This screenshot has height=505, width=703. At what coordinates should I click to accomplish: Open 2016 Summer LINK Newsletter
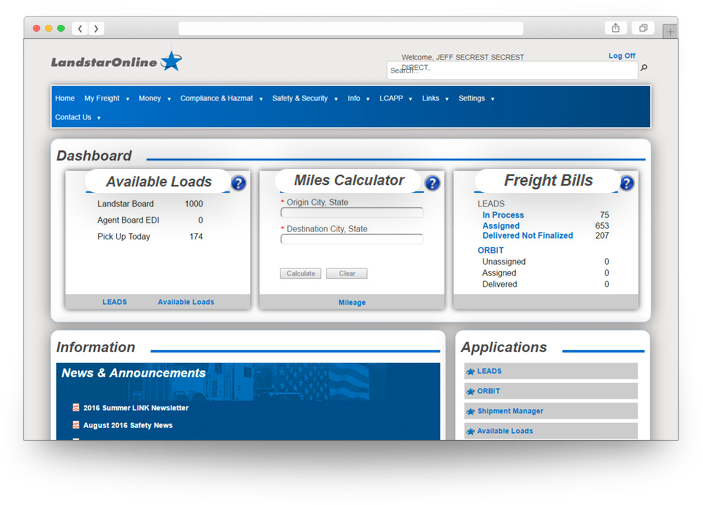point(136,408)
